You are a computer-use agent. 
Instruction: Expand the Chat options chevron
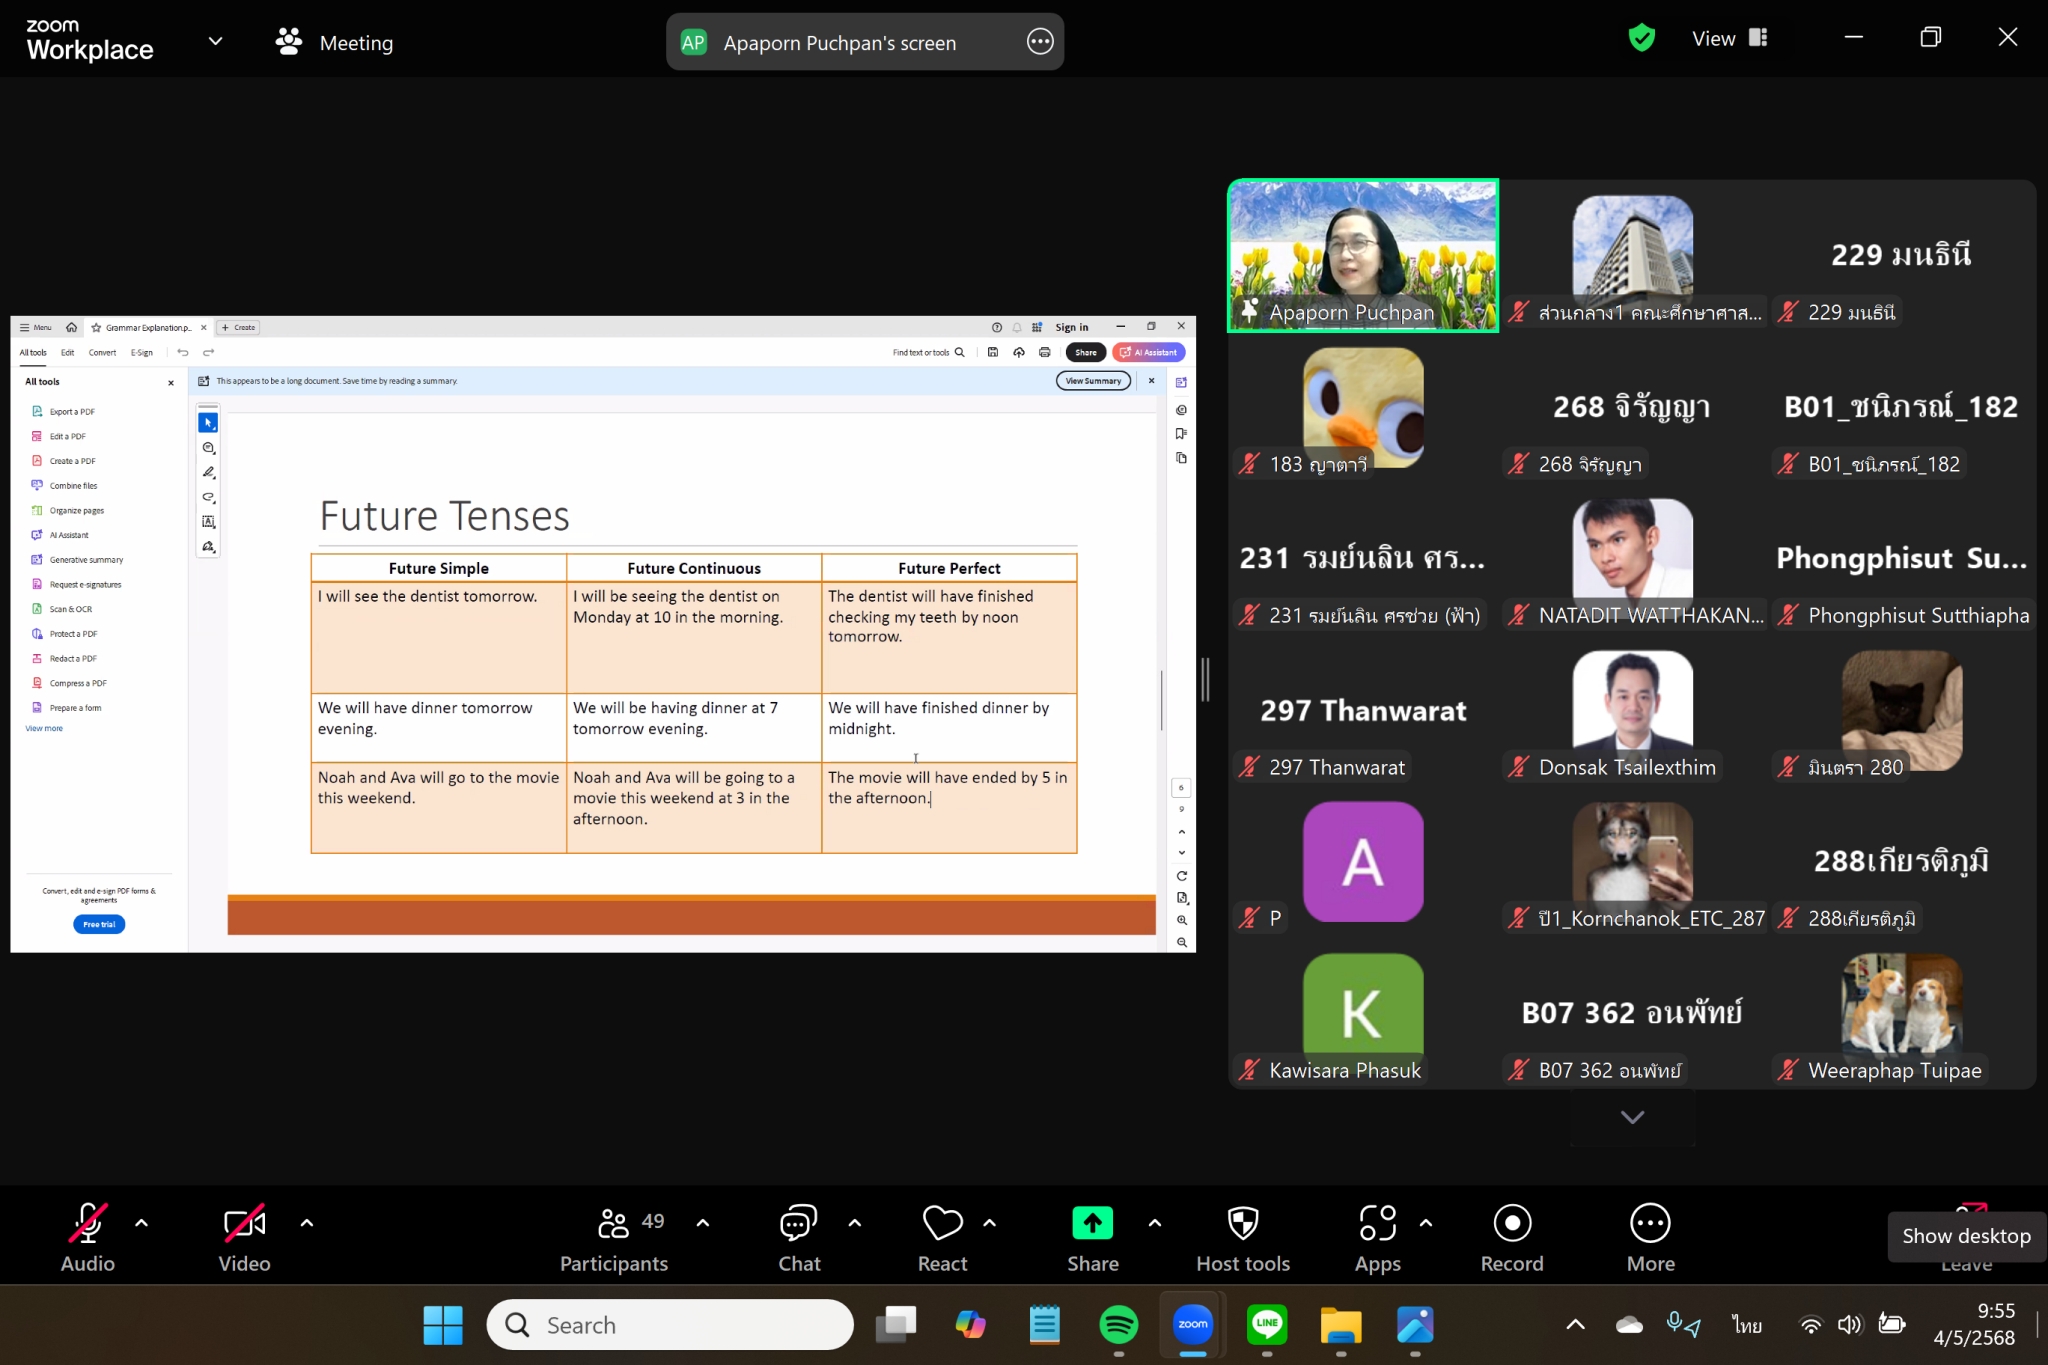[x=855, y=1222]
